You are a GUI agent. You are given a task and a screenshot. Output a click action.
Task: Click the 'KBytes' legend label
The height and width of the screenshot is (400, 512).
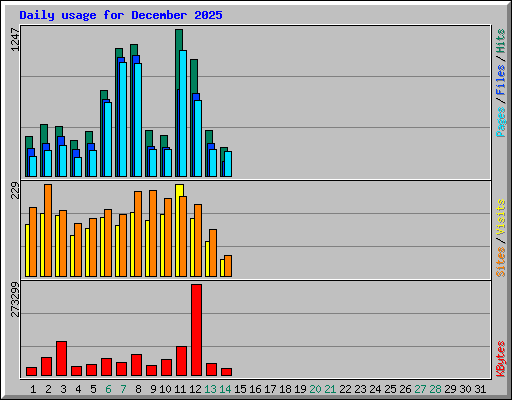[x=501, y=359]
